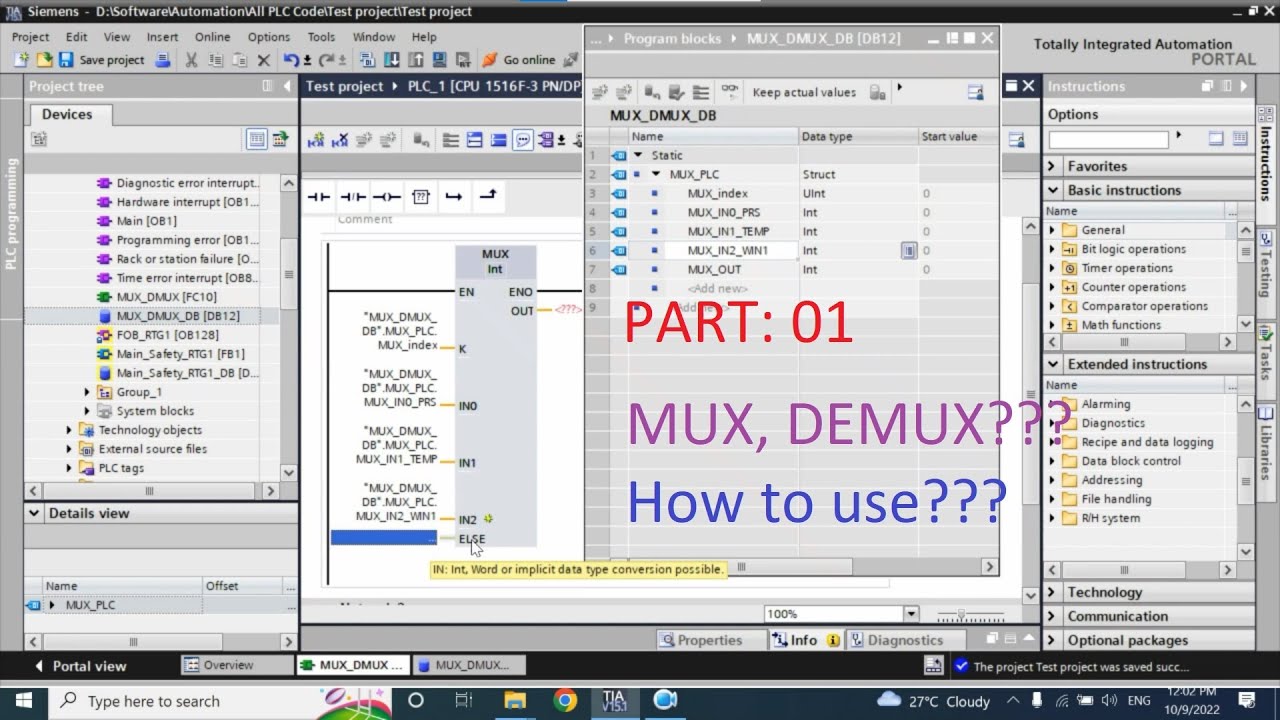Insert a normally open contact

(319, 197)
